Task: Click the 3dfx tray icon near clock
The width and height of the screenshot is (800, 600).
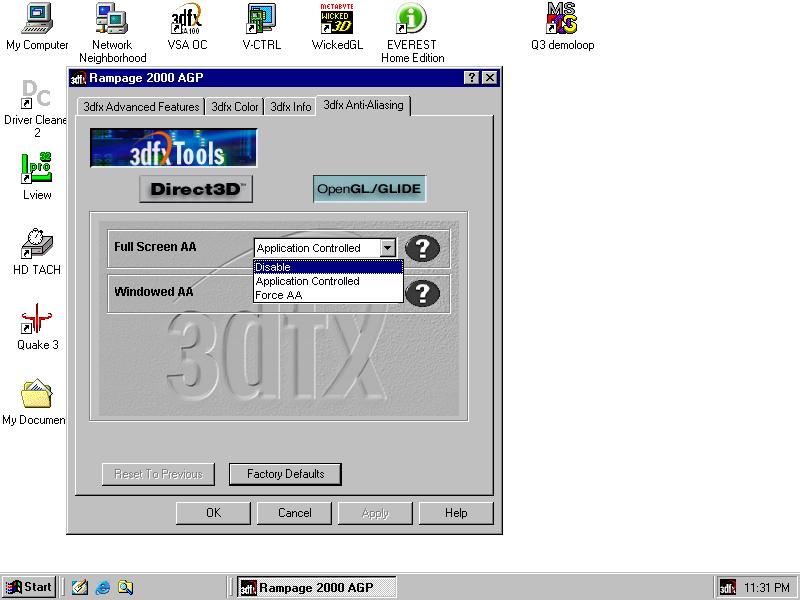Action: tap(728, 587)
